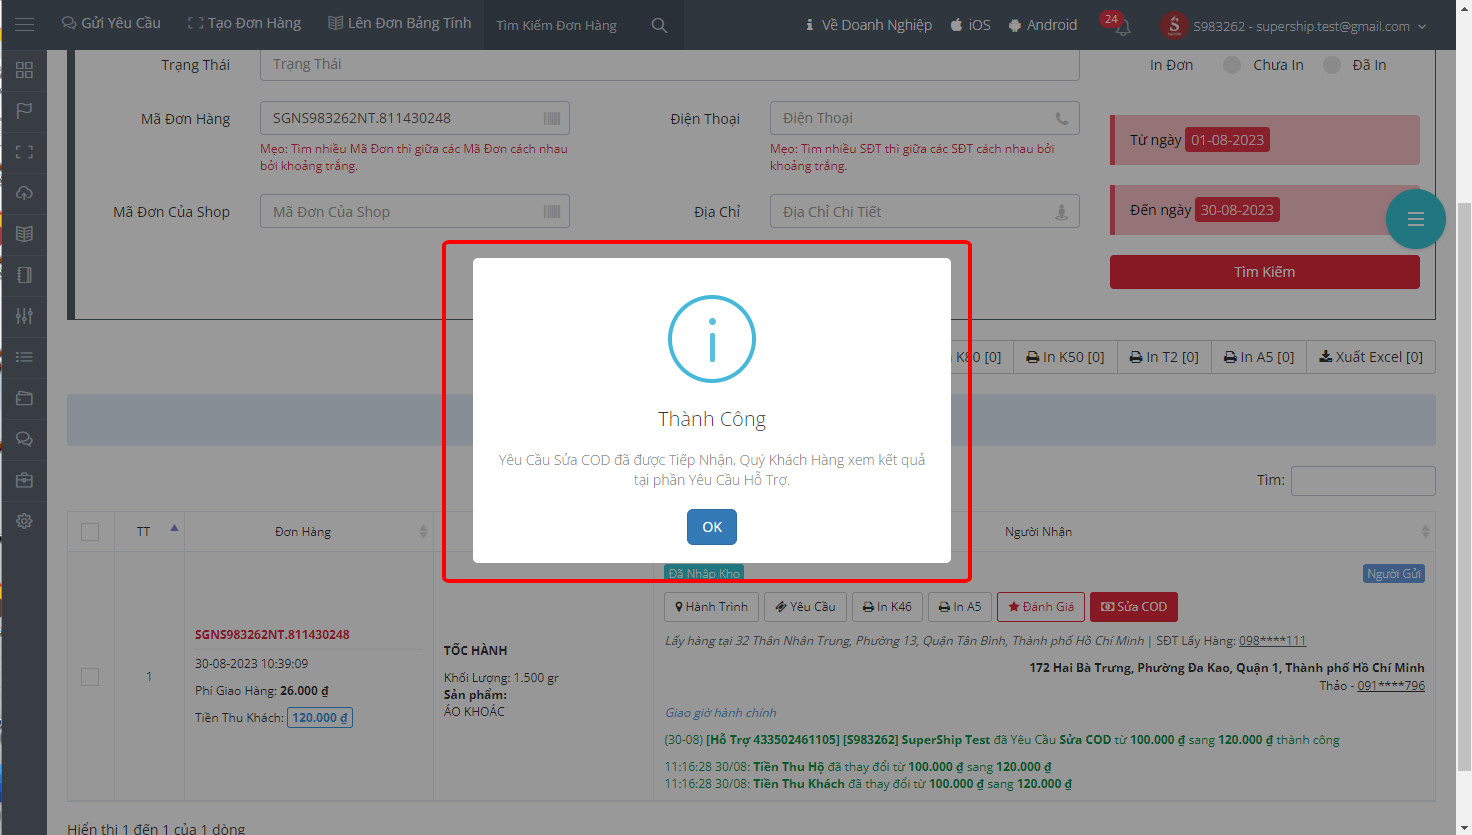Click the red Tìm Kiếm search button
Image resolution: width=1472 pixels, height=835 pixels.
[x=1264, y=272]
